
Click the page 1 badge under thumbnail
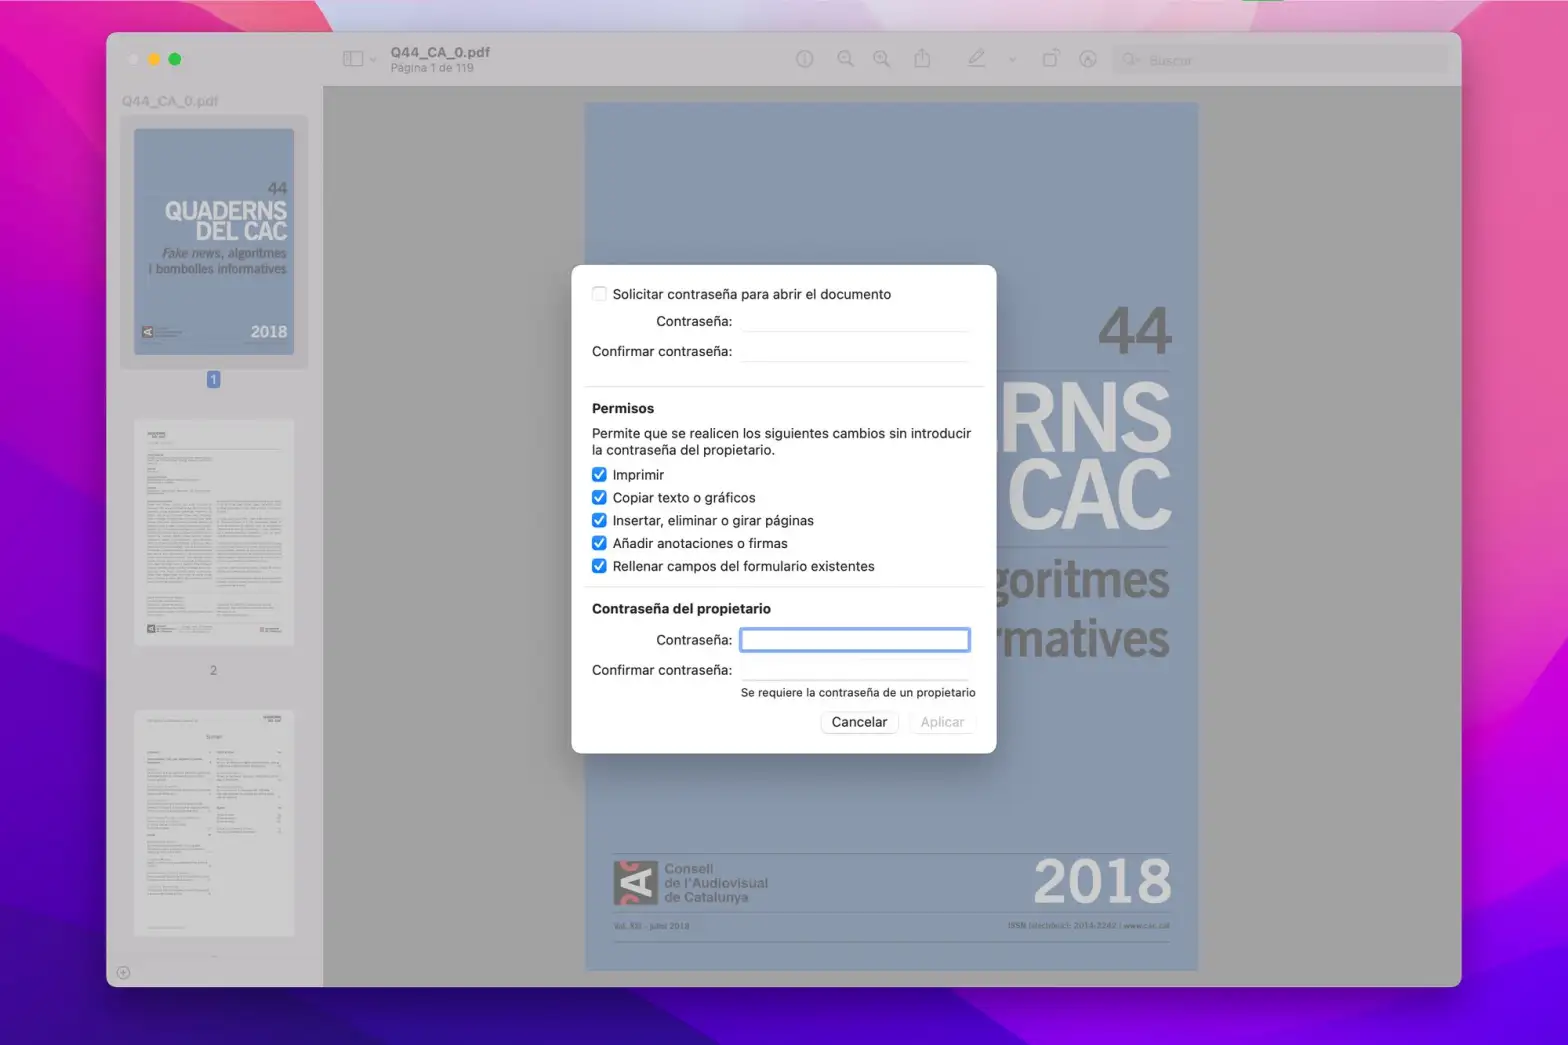213,379
